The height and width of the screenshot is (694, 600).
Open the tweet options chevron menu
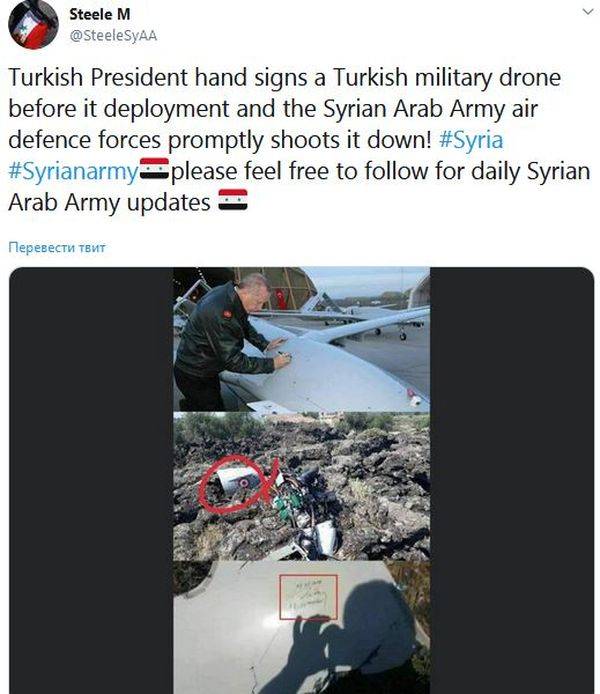(x=588, y=12)
